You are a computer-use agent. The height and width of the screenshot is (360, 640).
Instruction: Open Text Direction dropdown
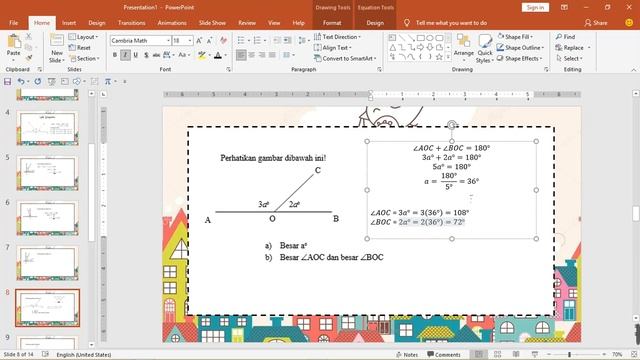point(338,37)
